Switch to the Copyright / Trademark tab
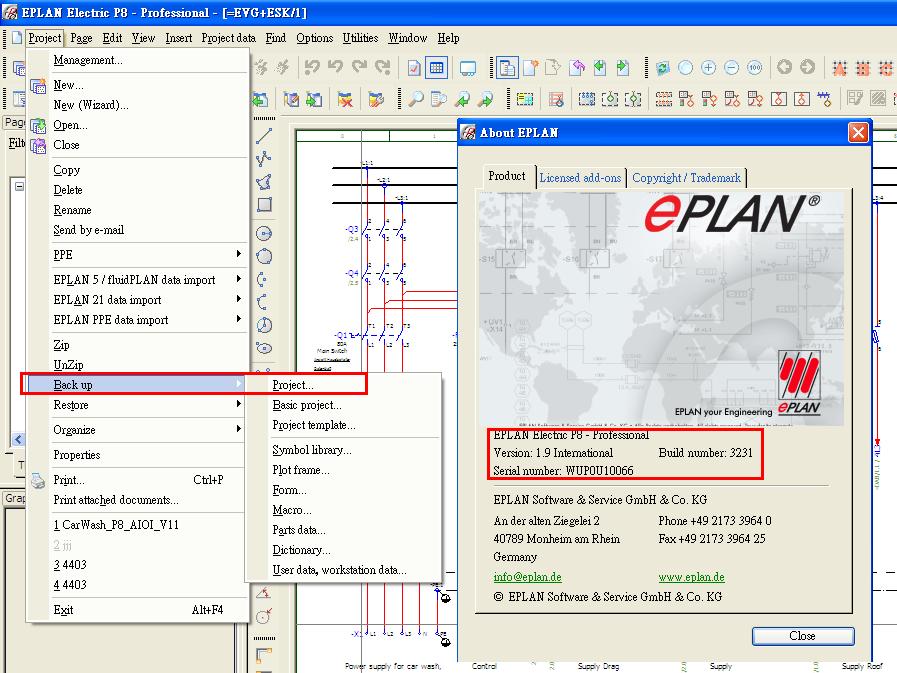897x673 pixels. pyautogui.click(x=686, y=178)
